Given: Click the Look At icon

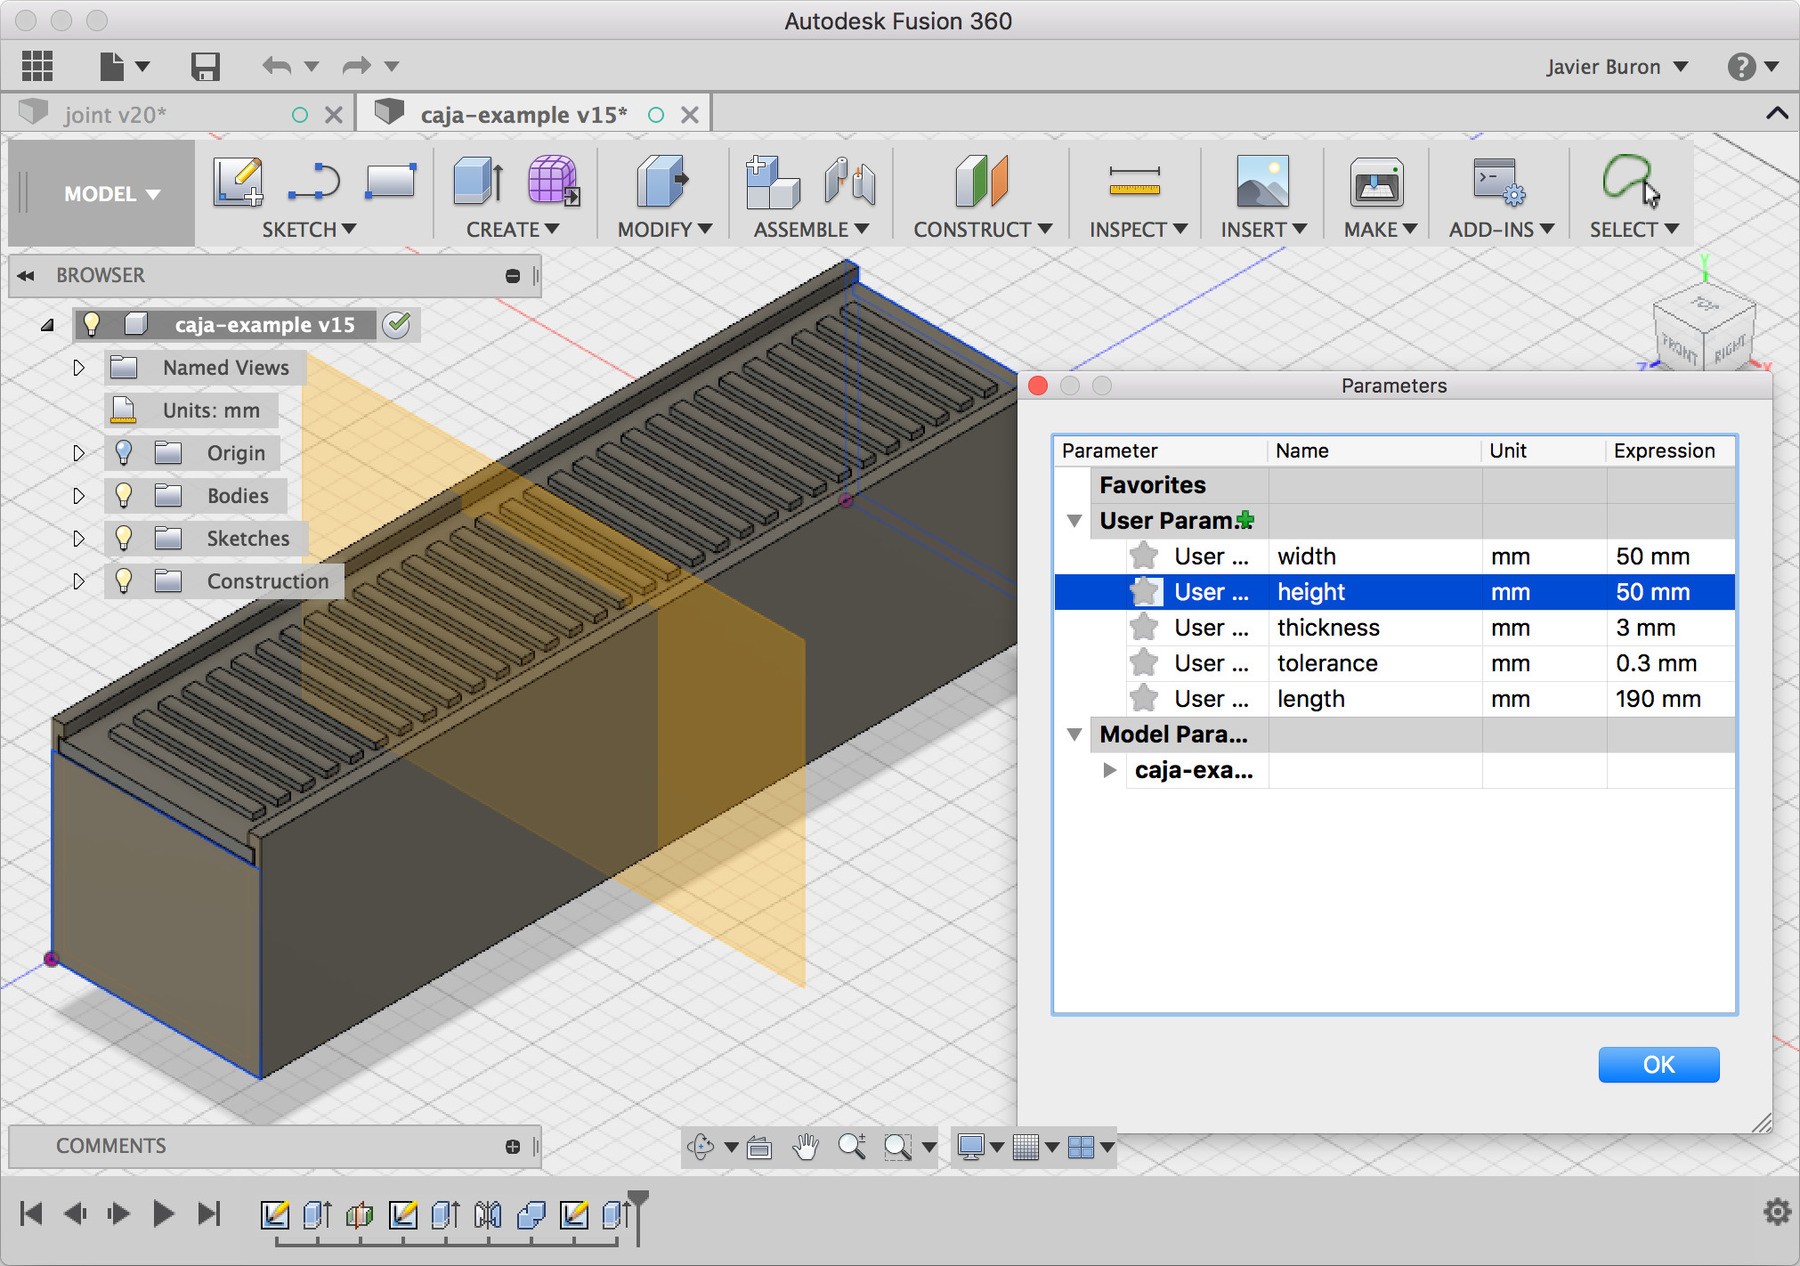Looking at the screenshot, I should click(x=759, y=1148).
